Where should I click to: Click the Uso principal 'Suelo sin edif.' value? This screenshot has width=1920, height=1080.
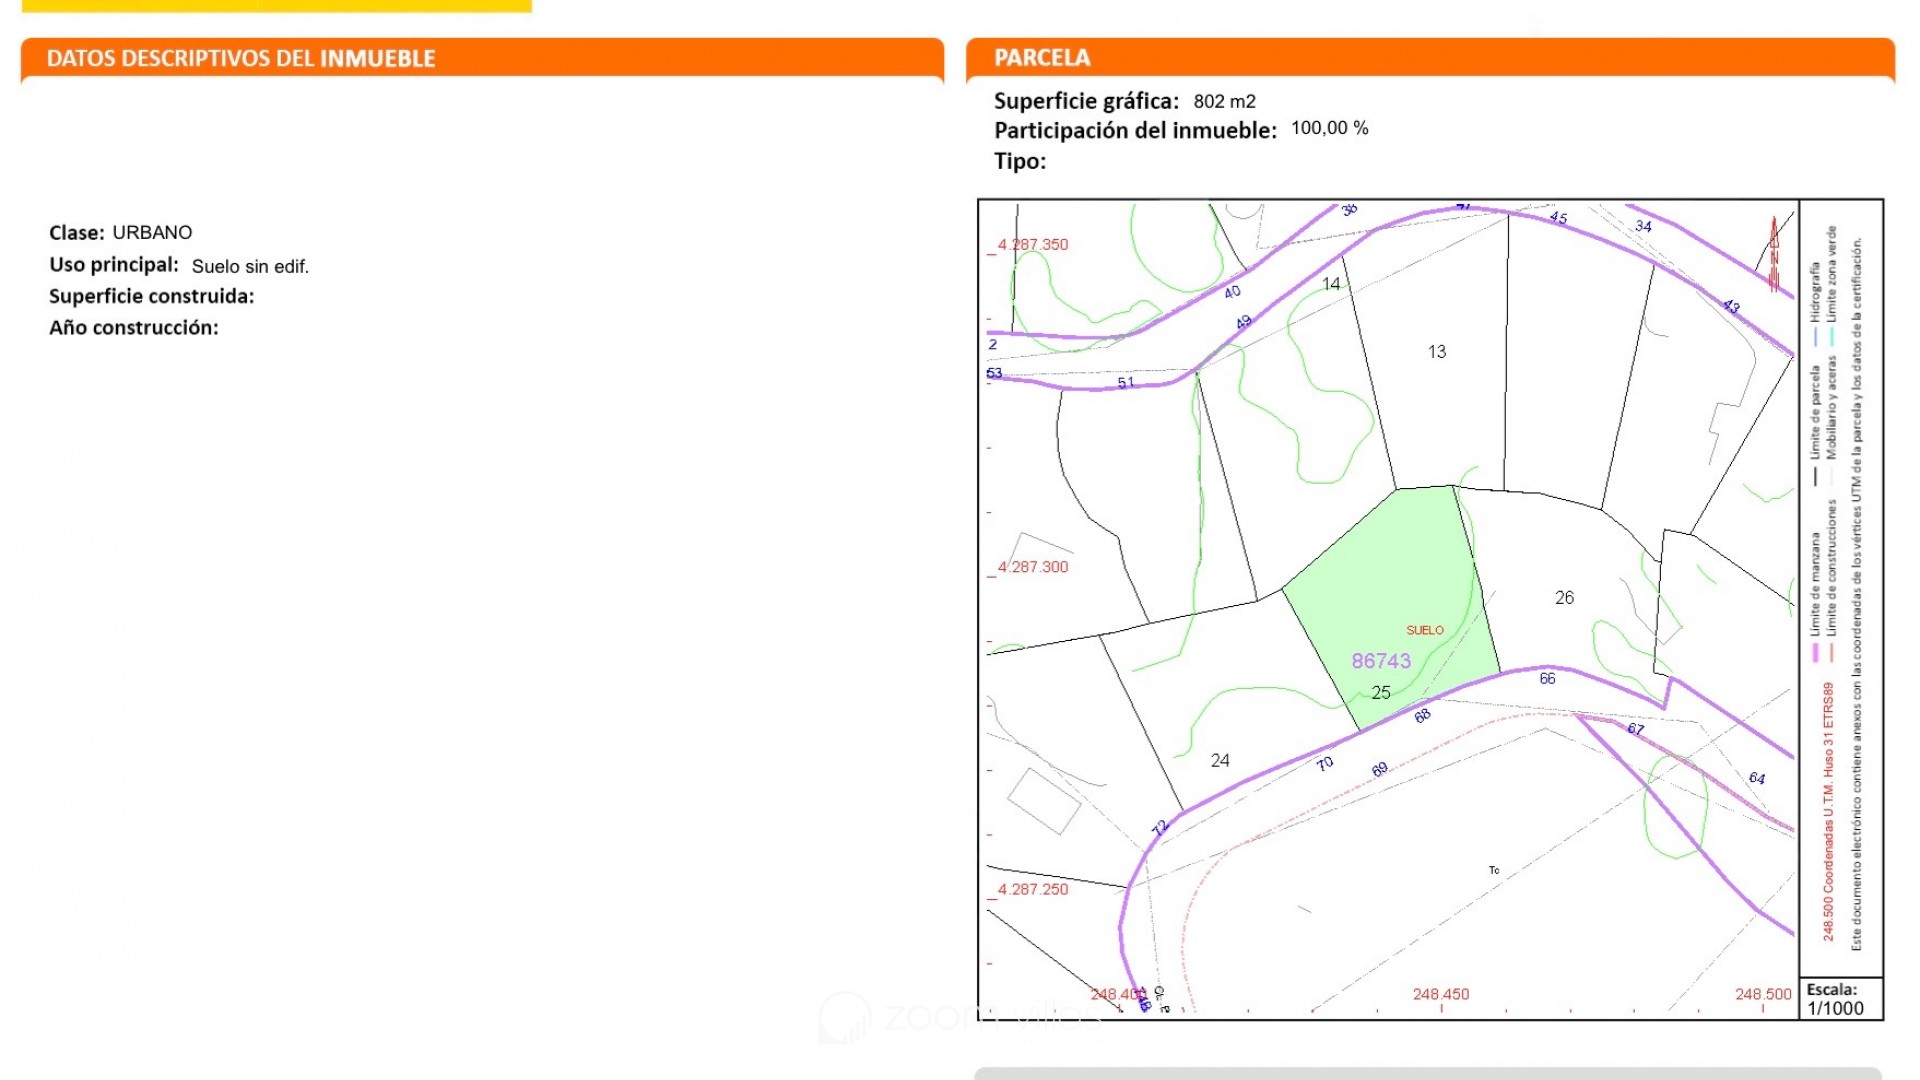[250, 267]
